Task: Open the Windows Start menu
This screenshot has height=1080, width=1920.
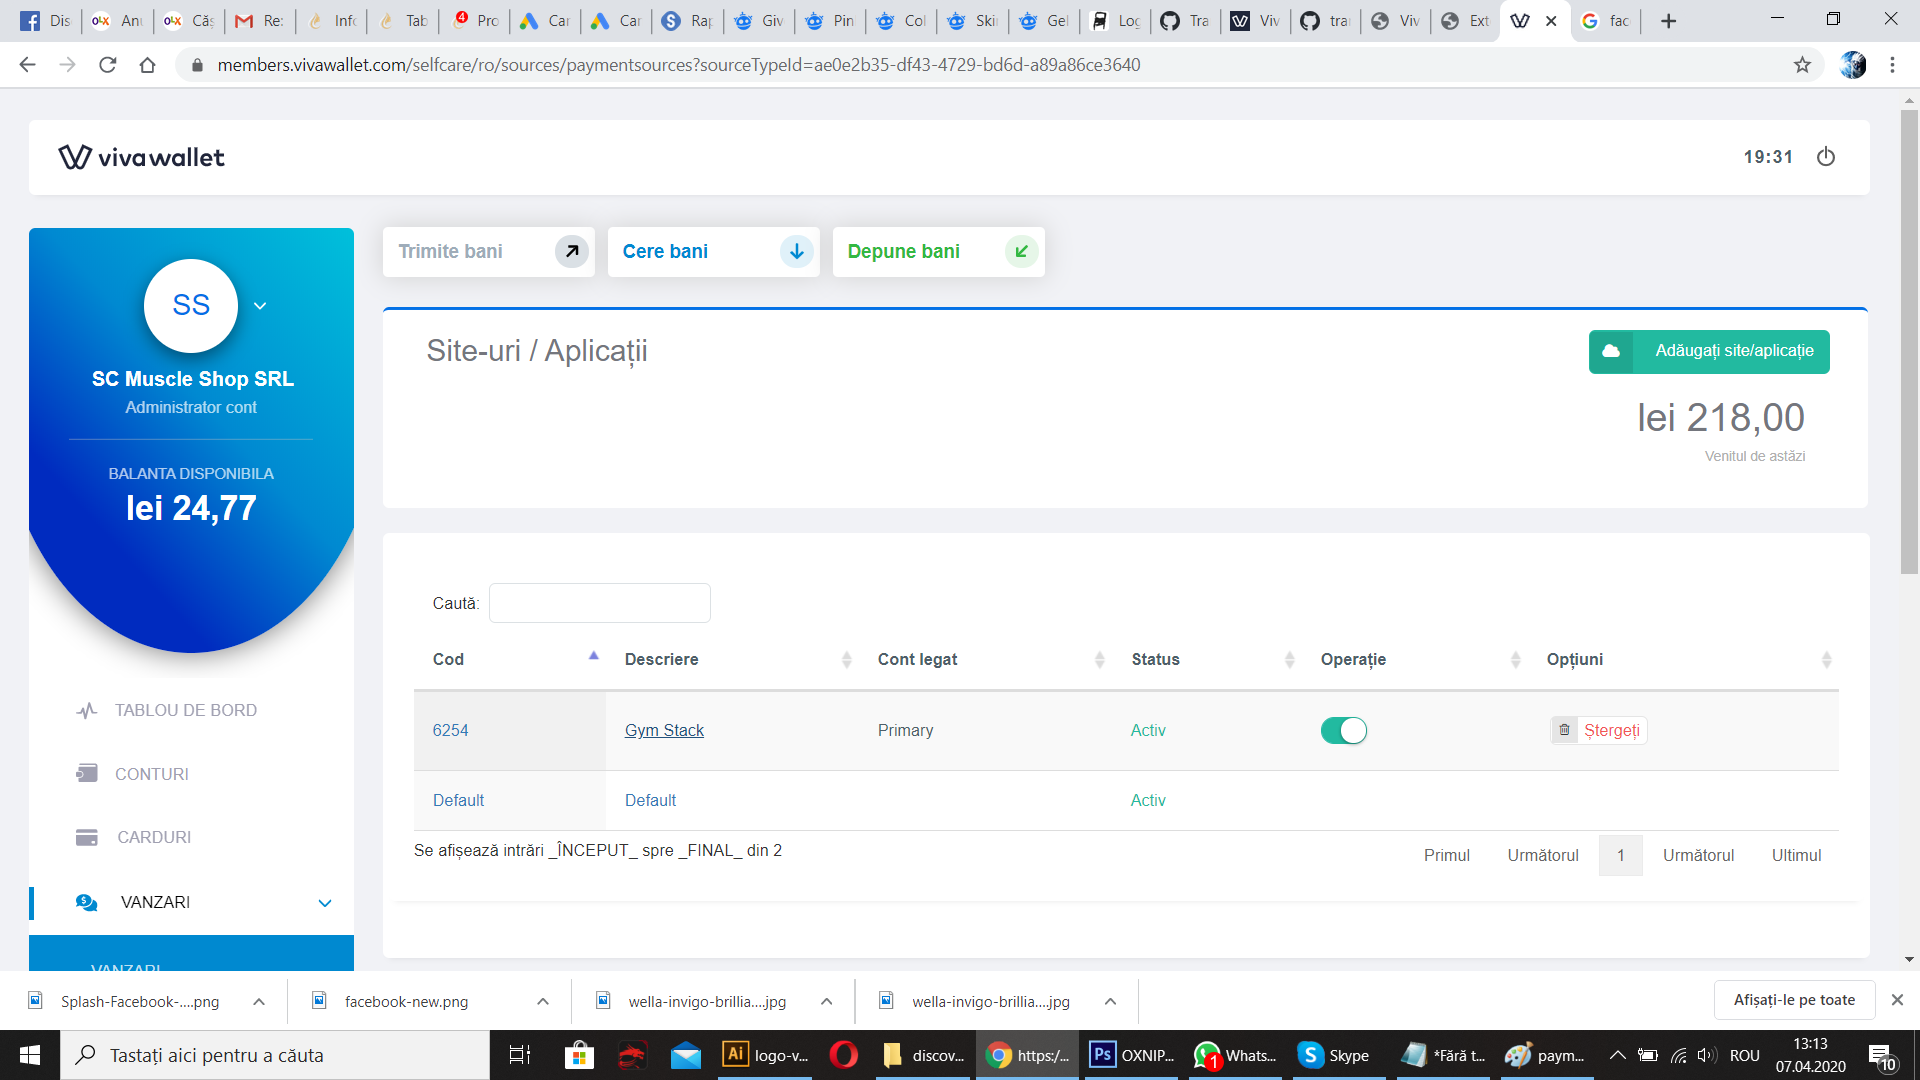Action: (30, 1055)
